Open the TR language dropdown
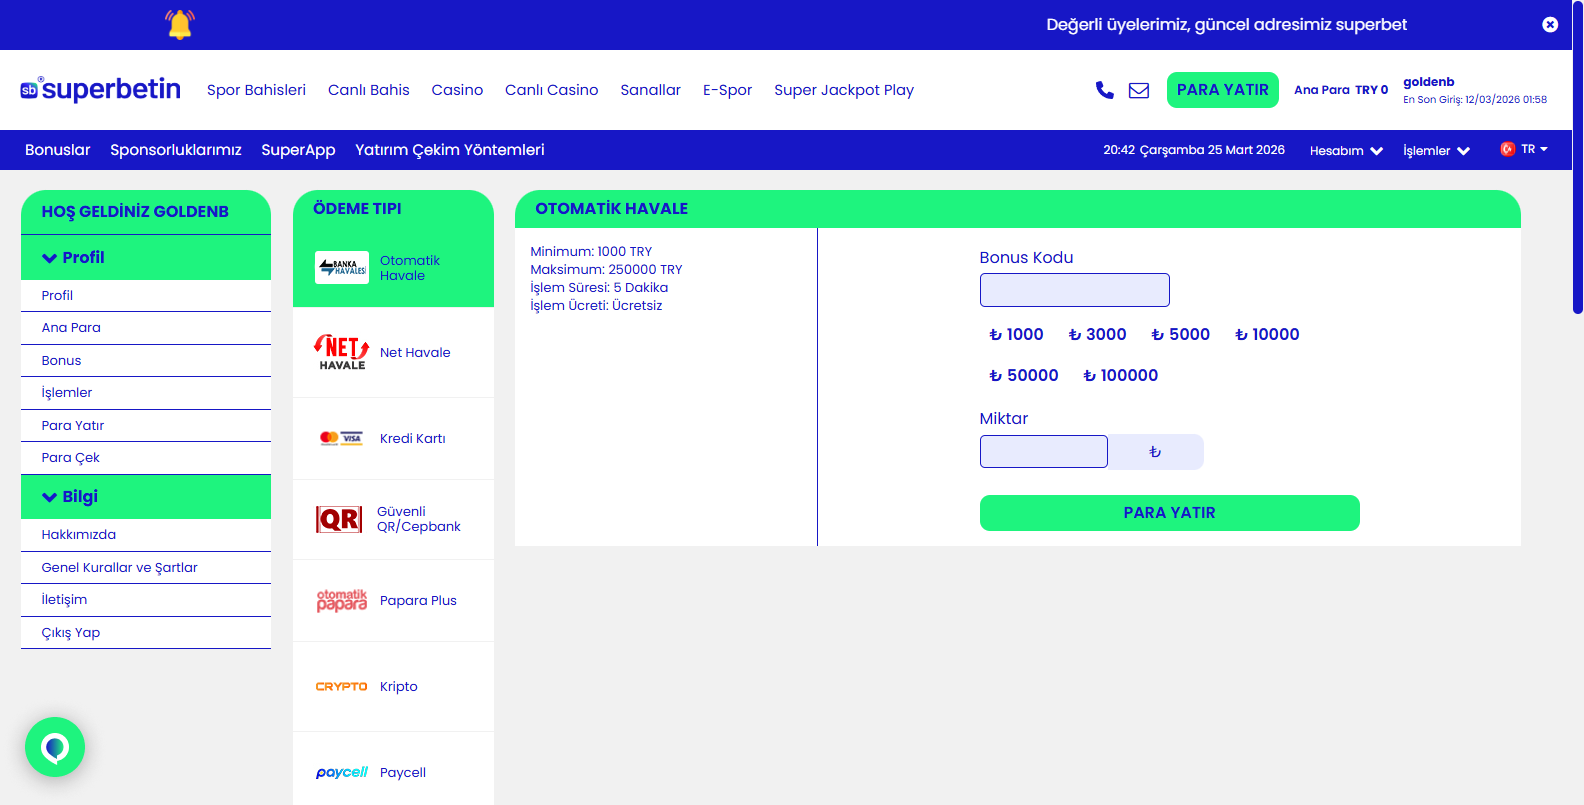The image size is (1584, 805). click(x=1534, y=149)
